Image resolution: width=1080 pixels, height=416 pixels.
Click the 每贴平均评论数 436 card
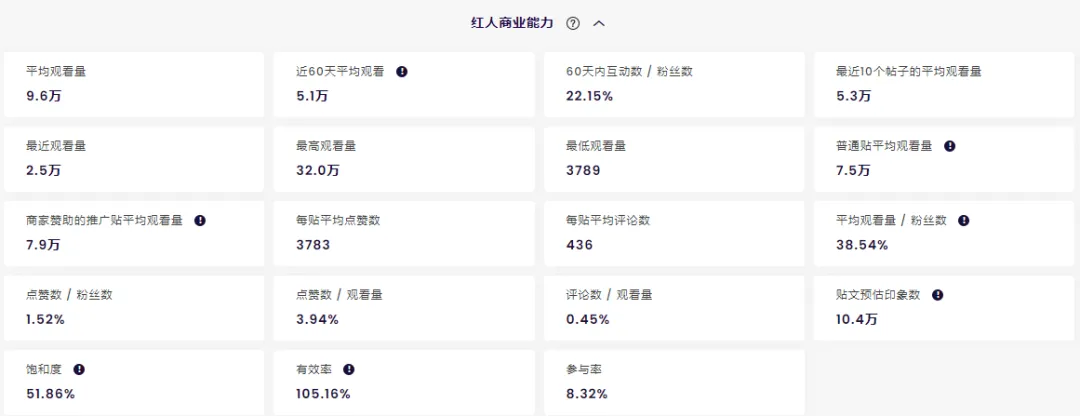pos(674,232)
